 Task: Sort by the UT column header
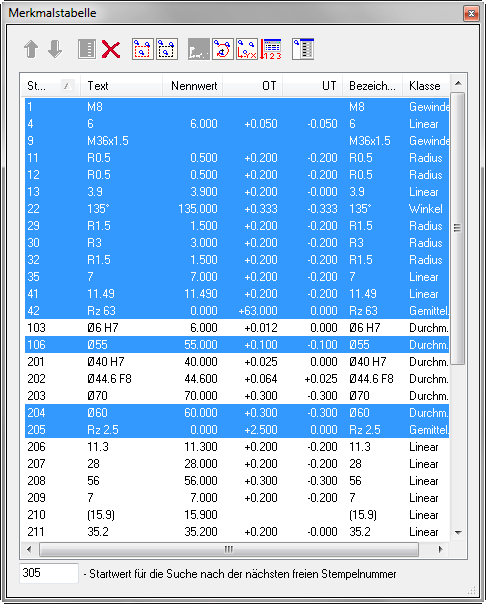[312, 86]
